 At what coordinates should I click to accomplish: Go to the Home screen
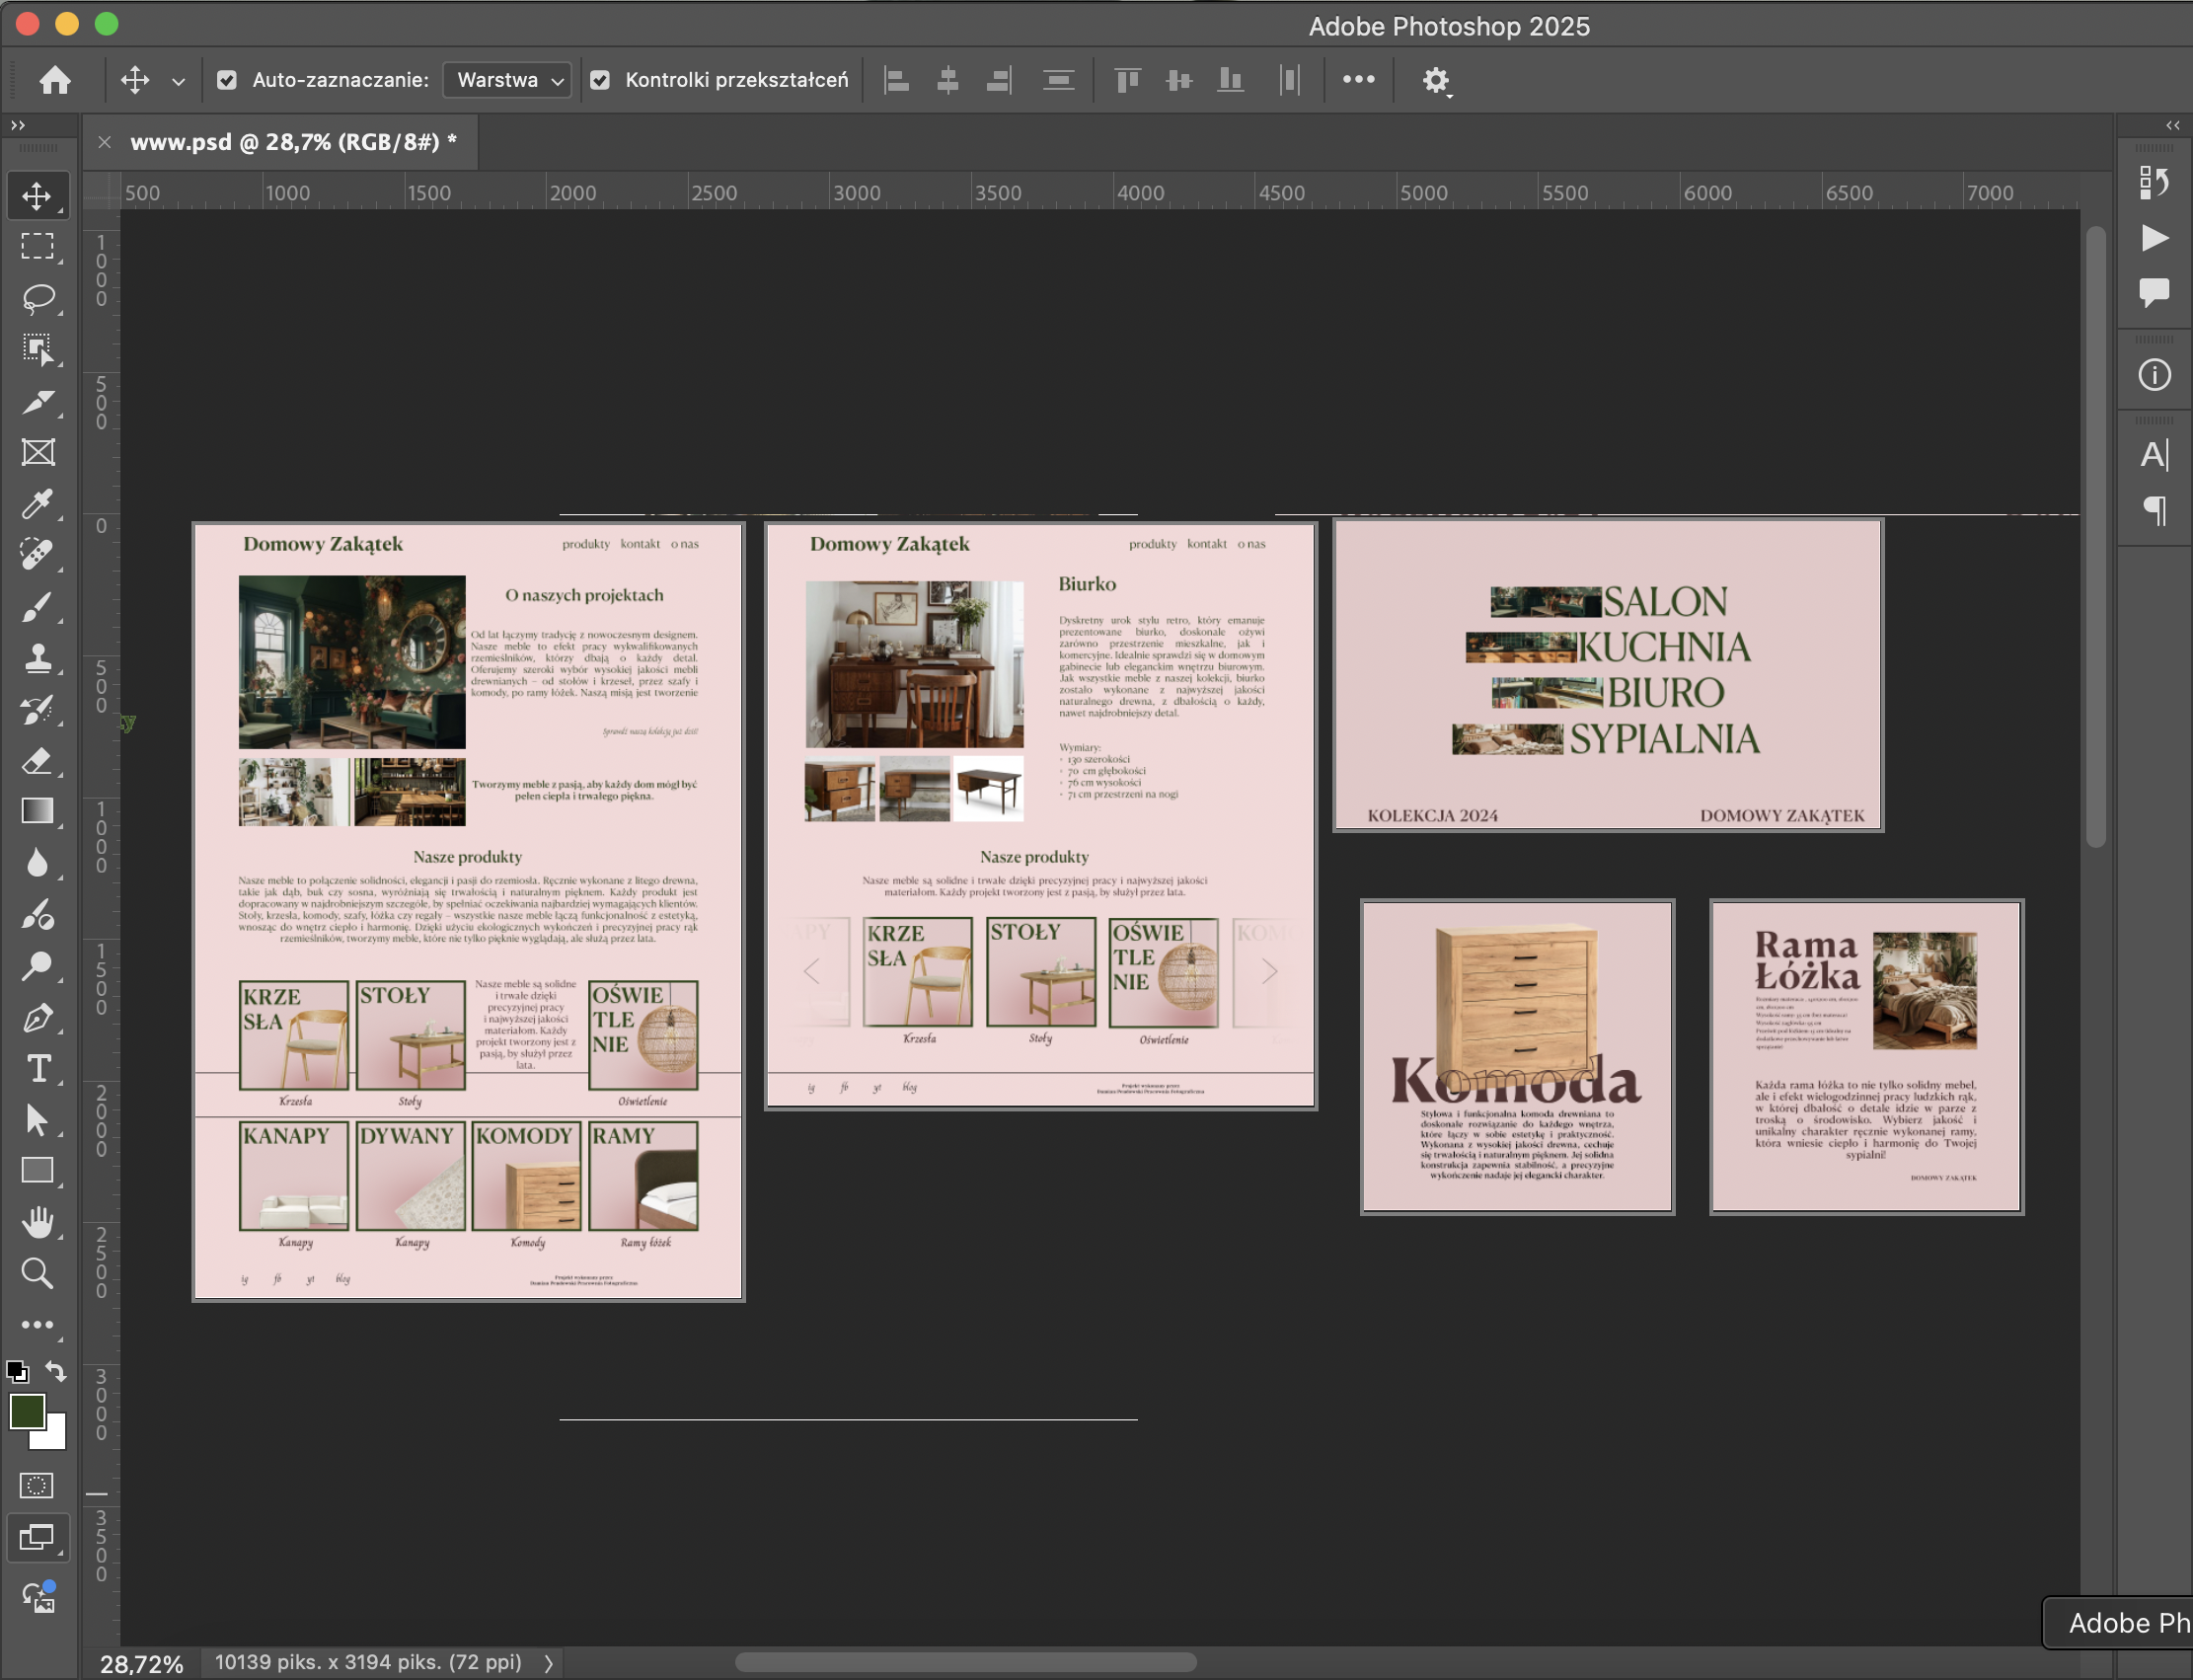click(55, 80)
